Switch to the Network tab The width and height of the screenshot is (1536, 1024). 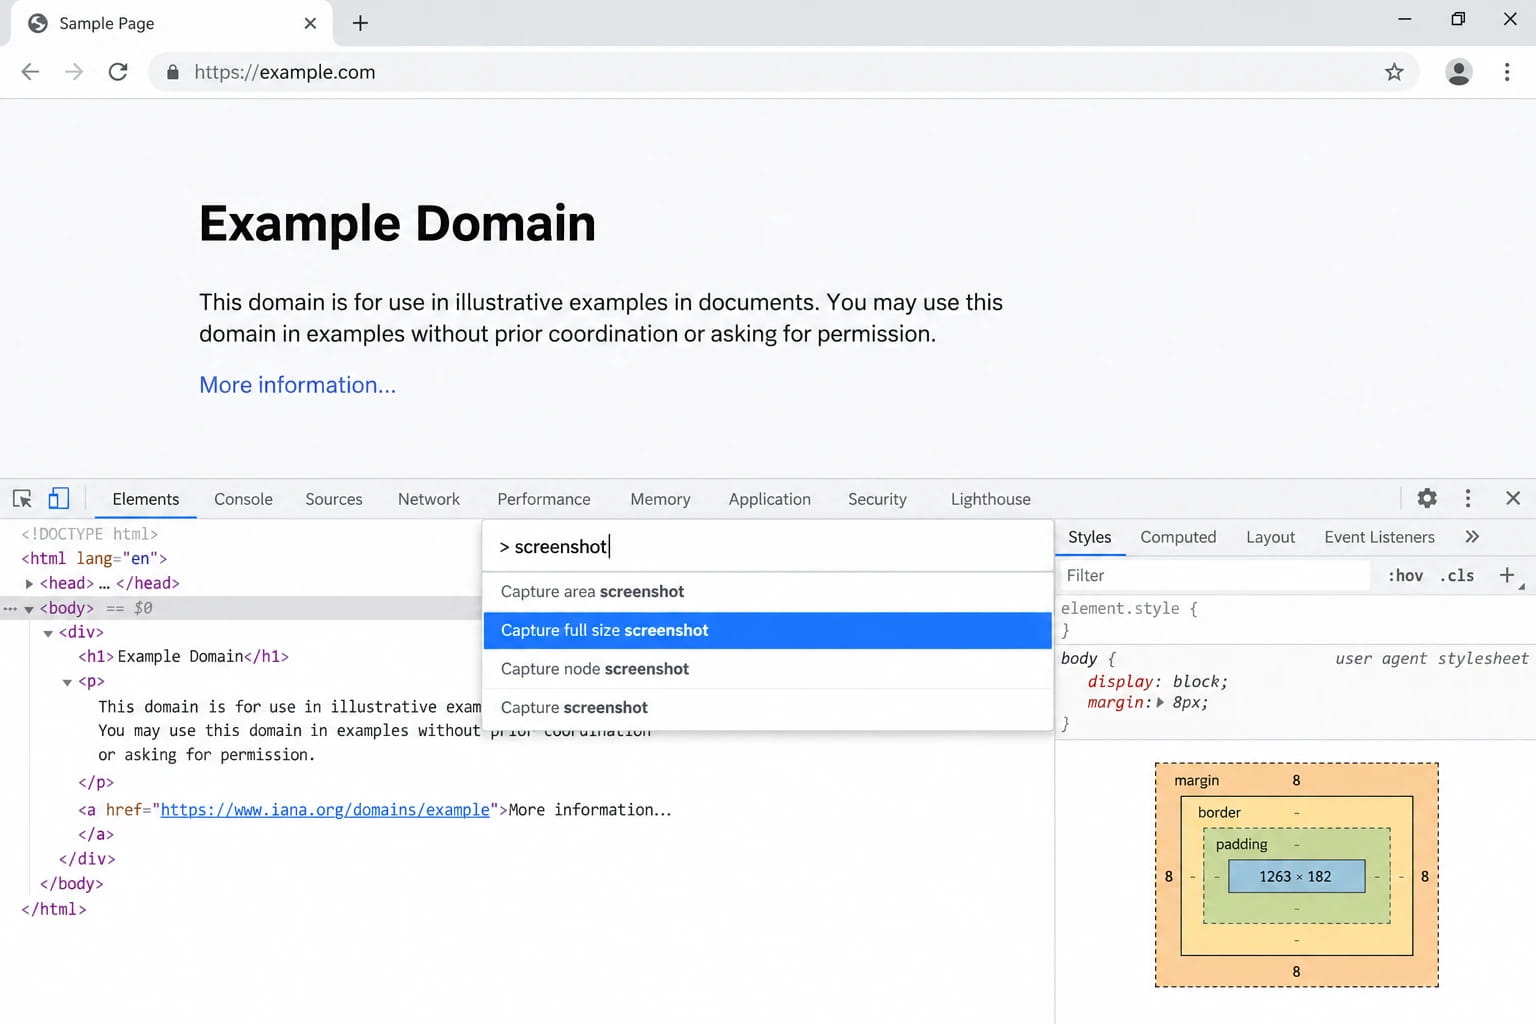tap(429, 499)
